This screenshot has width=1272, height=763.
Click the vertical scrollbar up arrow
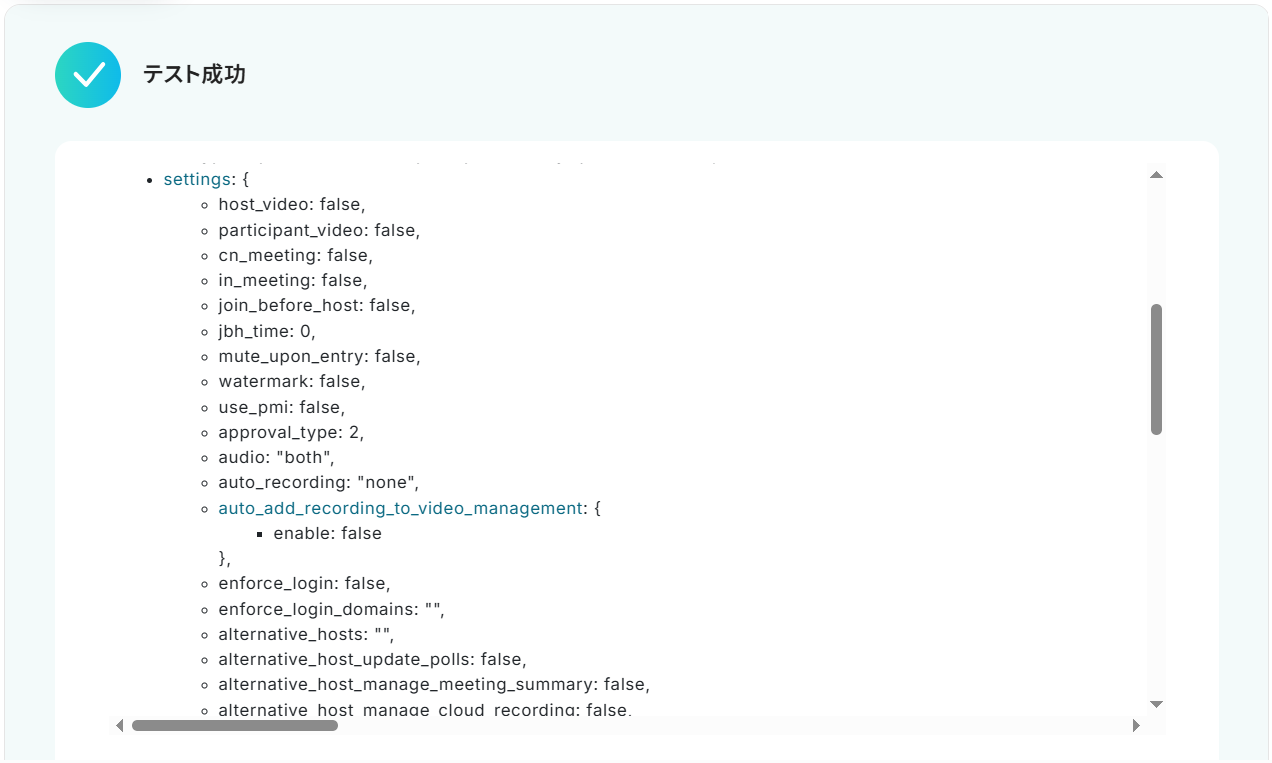click(x=1156, y=175)
